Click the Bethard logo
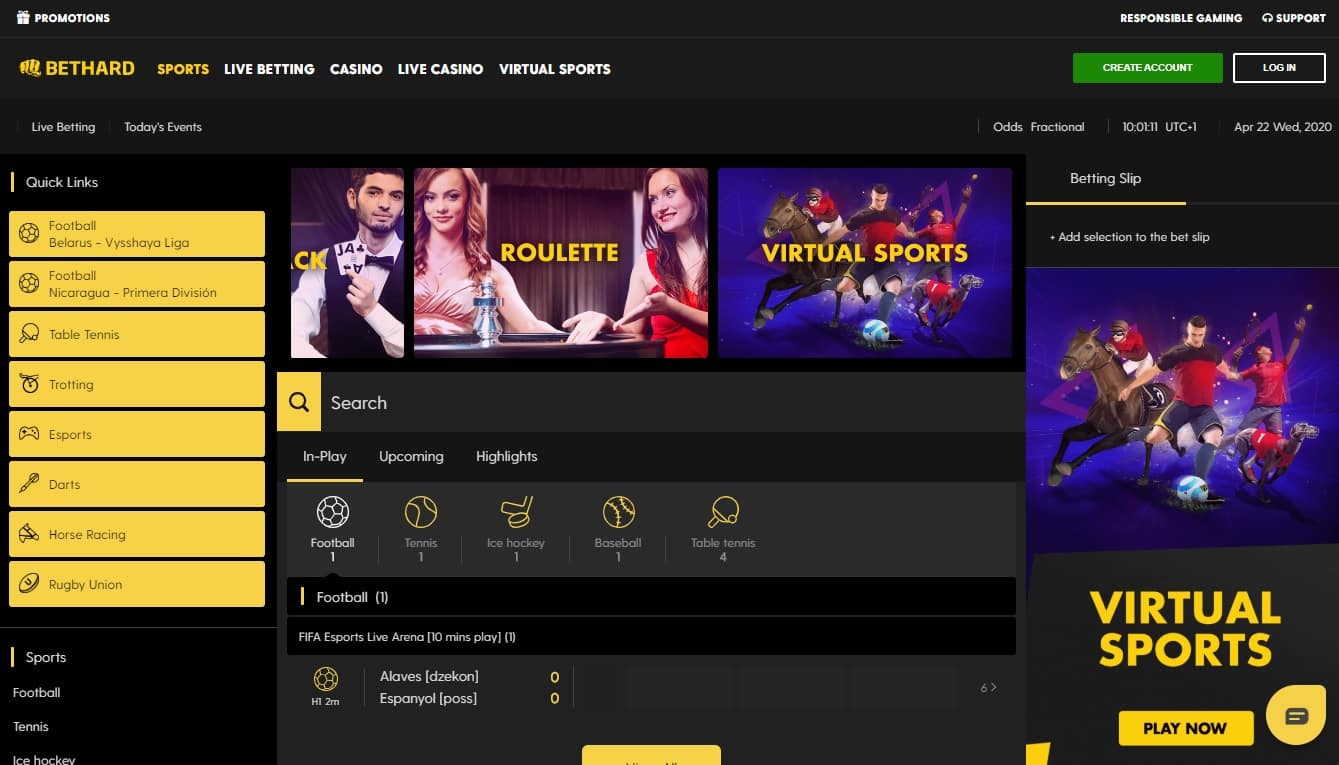The image size is (1339, 765). click(77, 68)
